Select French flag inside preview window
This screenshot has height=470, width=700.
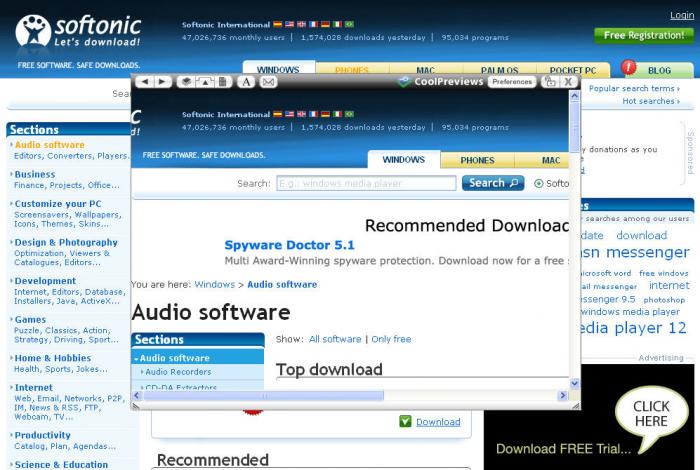point(313,114)
